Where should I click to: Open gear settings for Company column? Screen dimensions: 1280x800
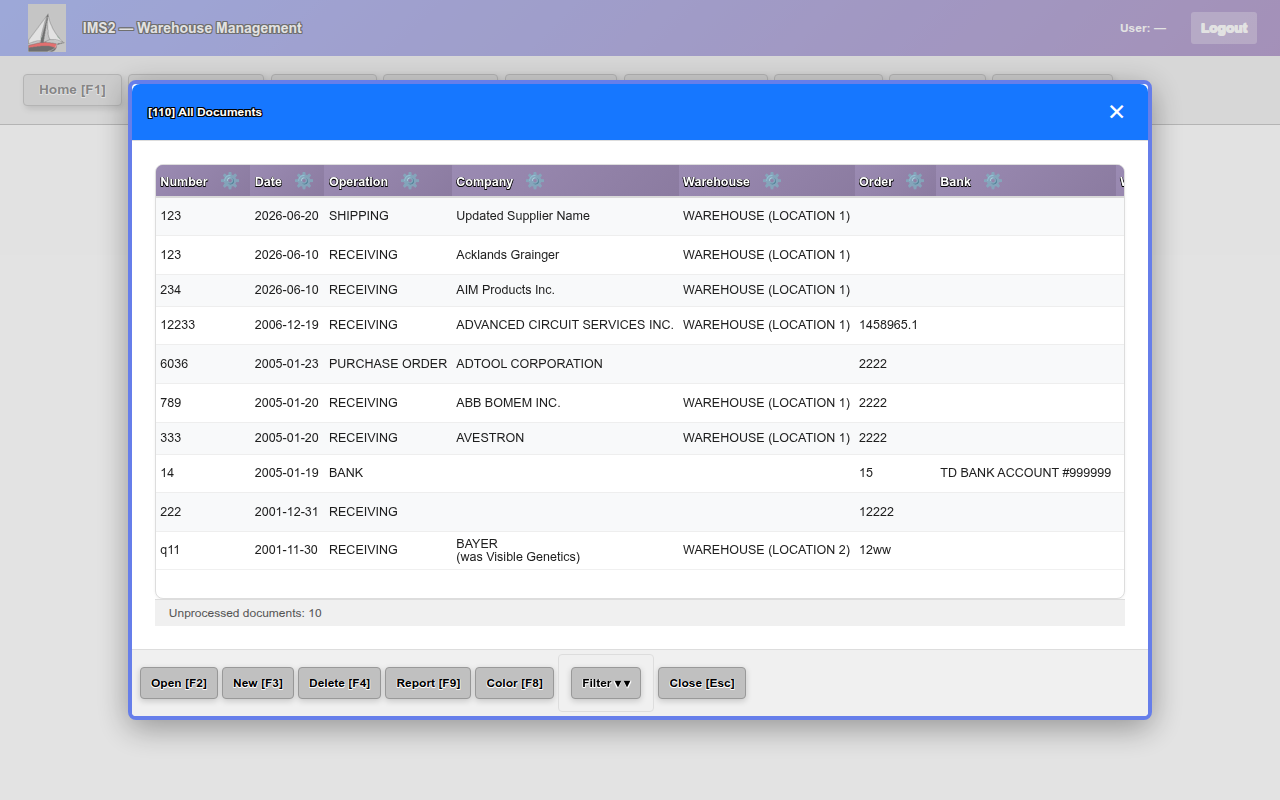click(535, 181)
